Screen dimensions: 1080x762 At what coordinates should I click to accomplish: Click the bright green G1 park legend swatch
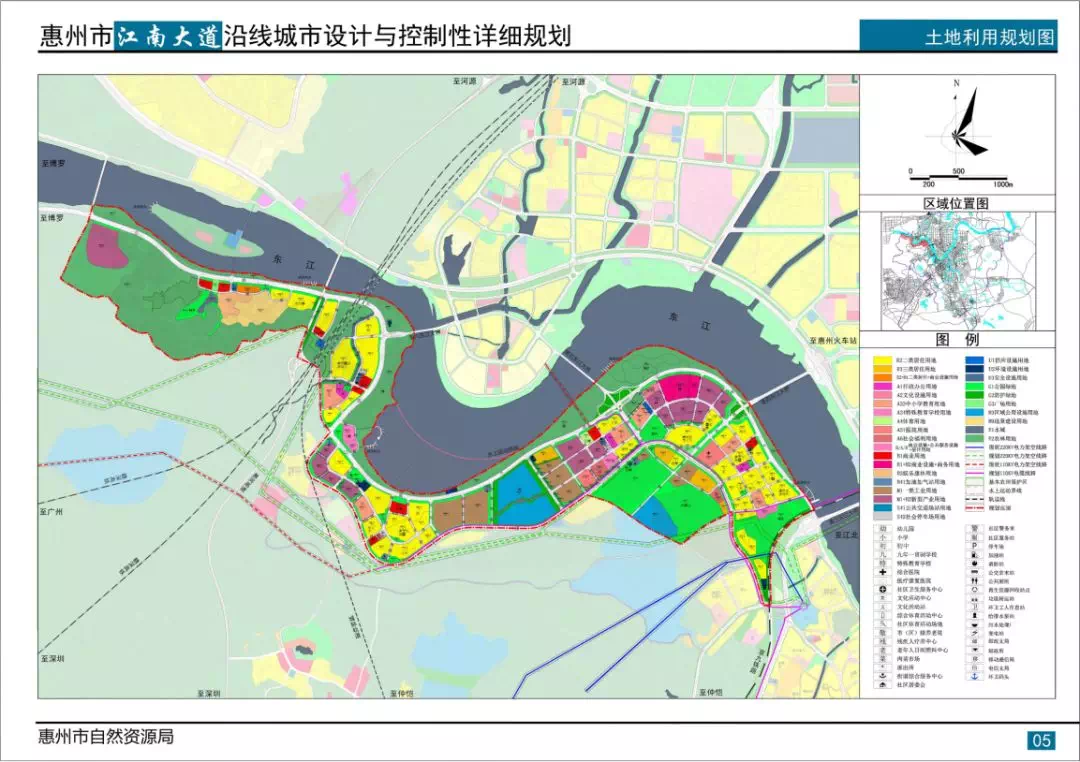coord(975,386)
